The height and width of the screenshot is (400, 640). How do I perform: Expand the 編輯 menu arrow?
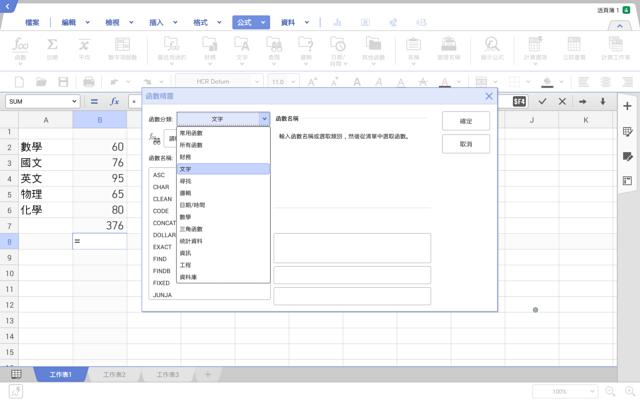tap(87, 22)
